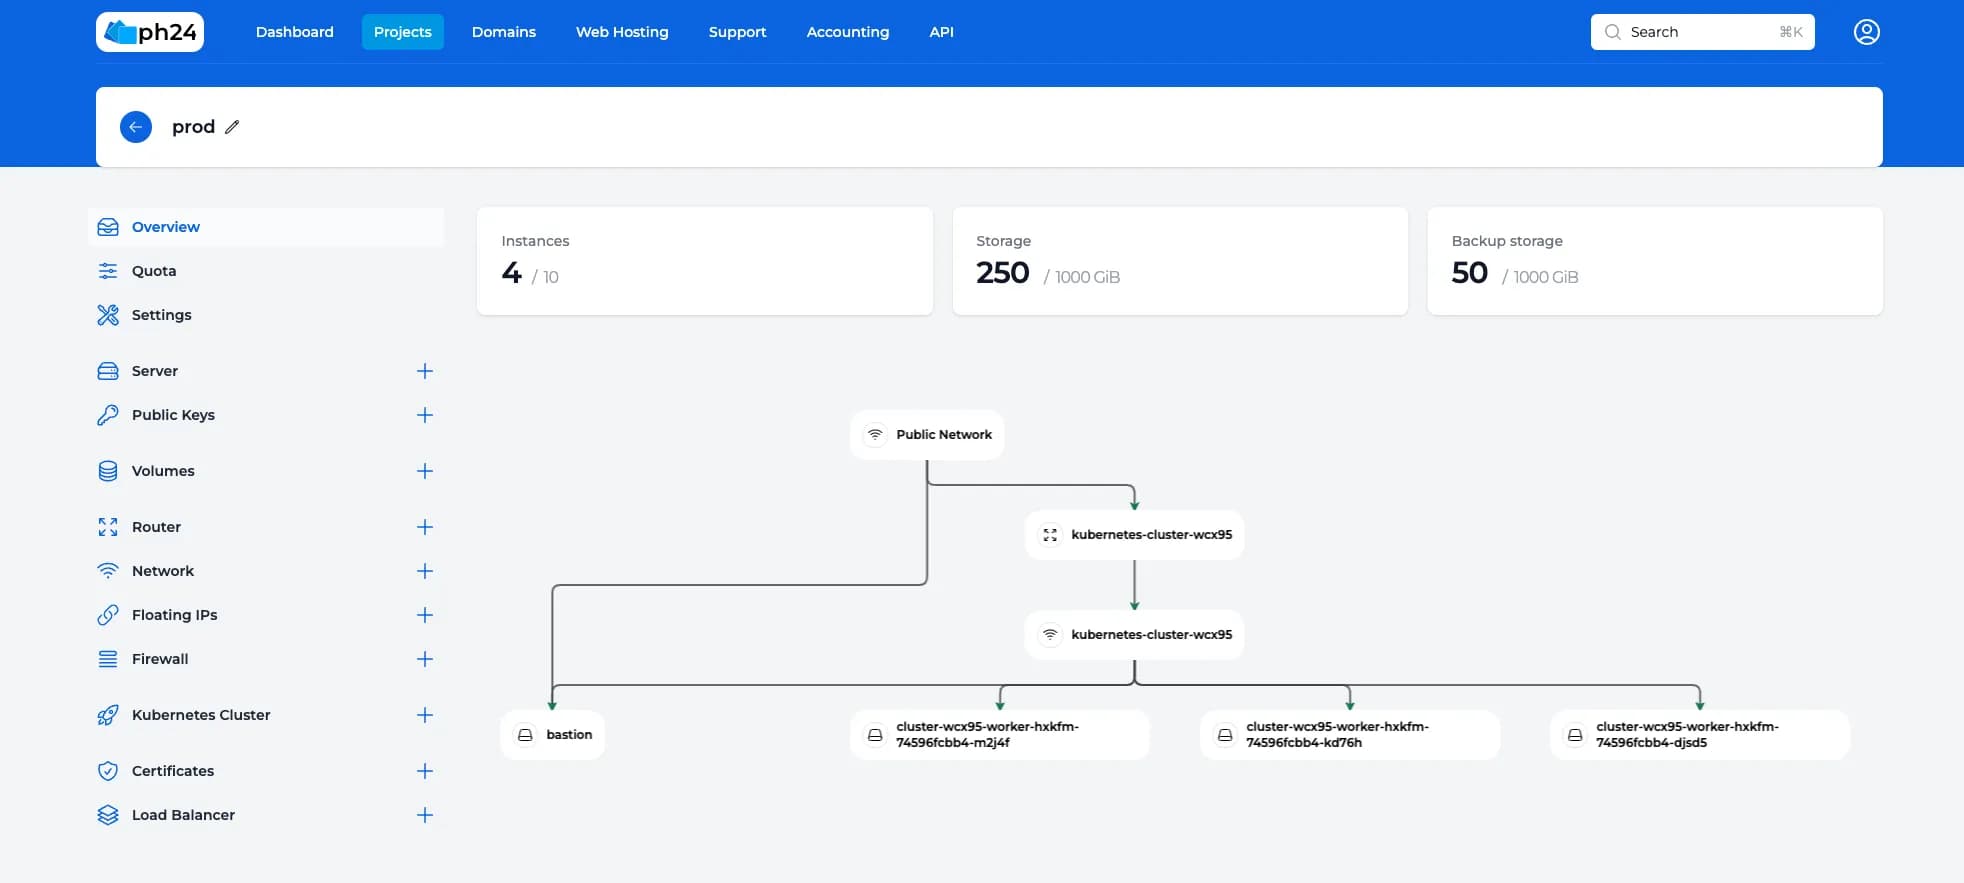Add a new public key

click(425, 415)
